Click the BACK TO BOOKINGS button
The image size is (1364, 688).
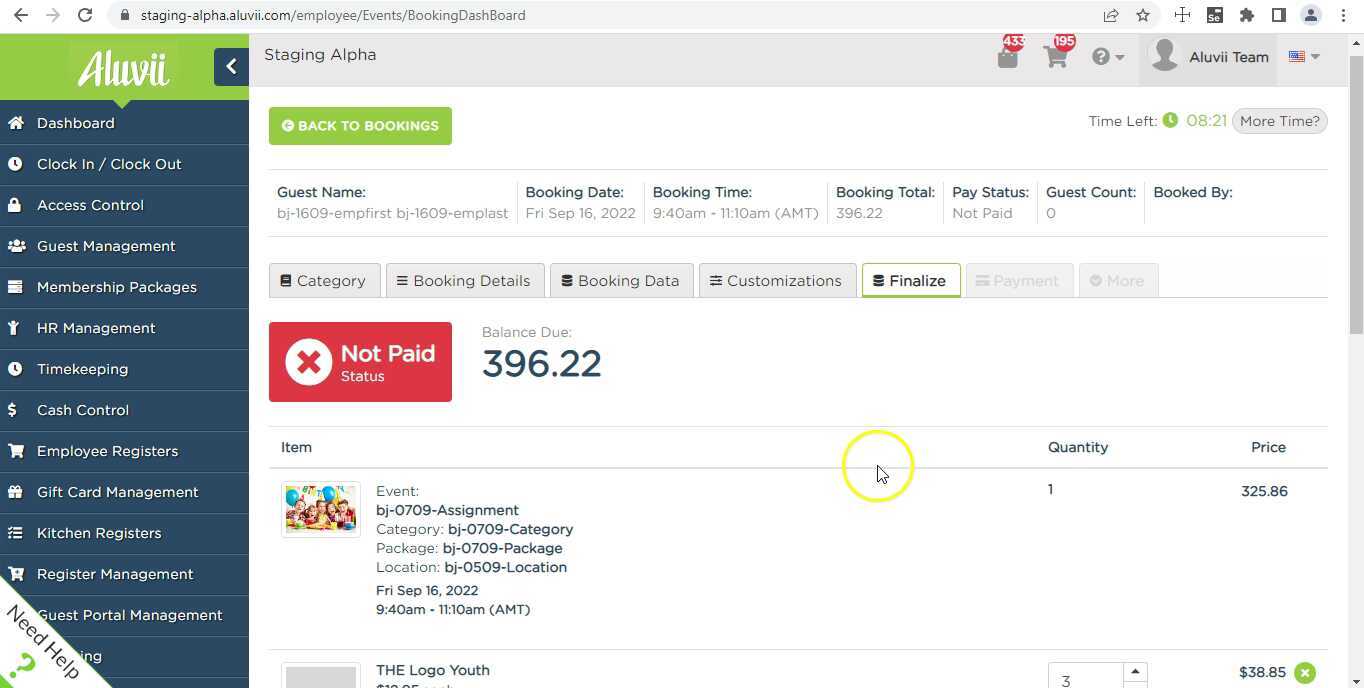tap(359, 125)
